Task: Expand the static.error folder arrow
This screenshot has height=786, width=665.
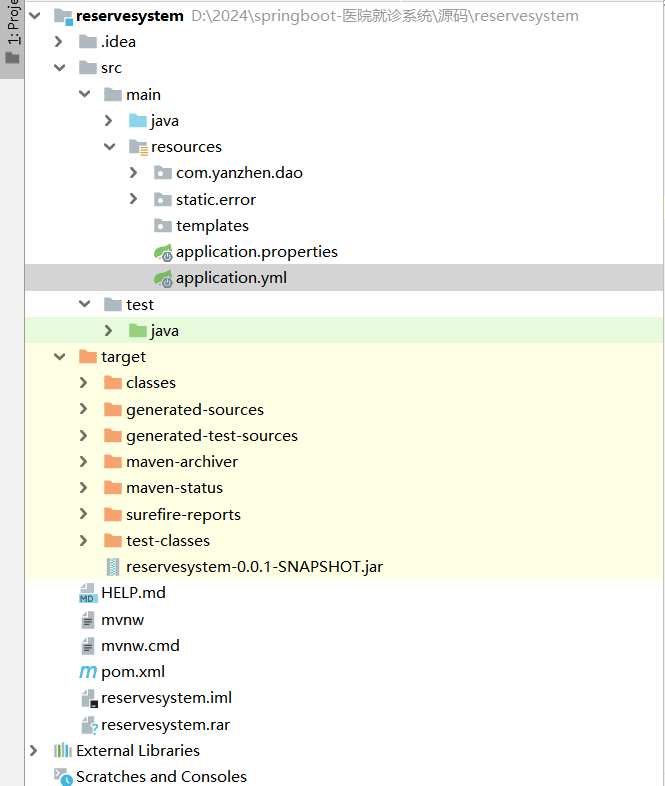Action: 135,199
